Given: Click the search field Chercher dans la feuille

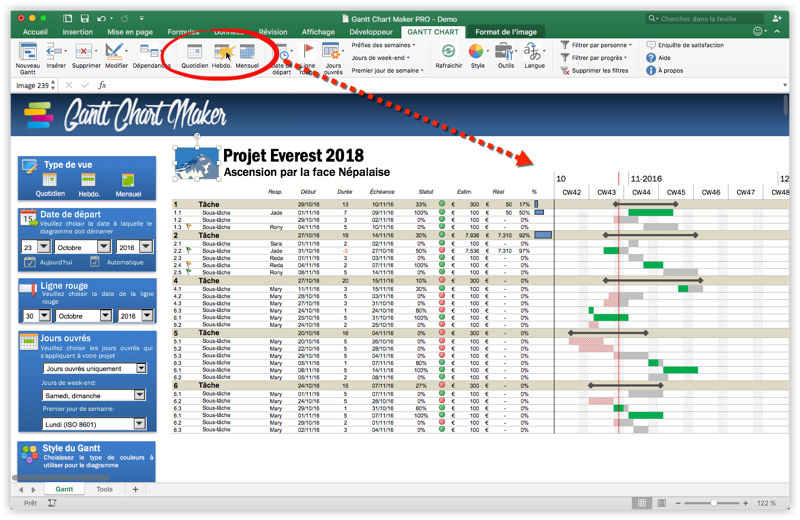Looking at the screenshot, I should tap(704, 18).
